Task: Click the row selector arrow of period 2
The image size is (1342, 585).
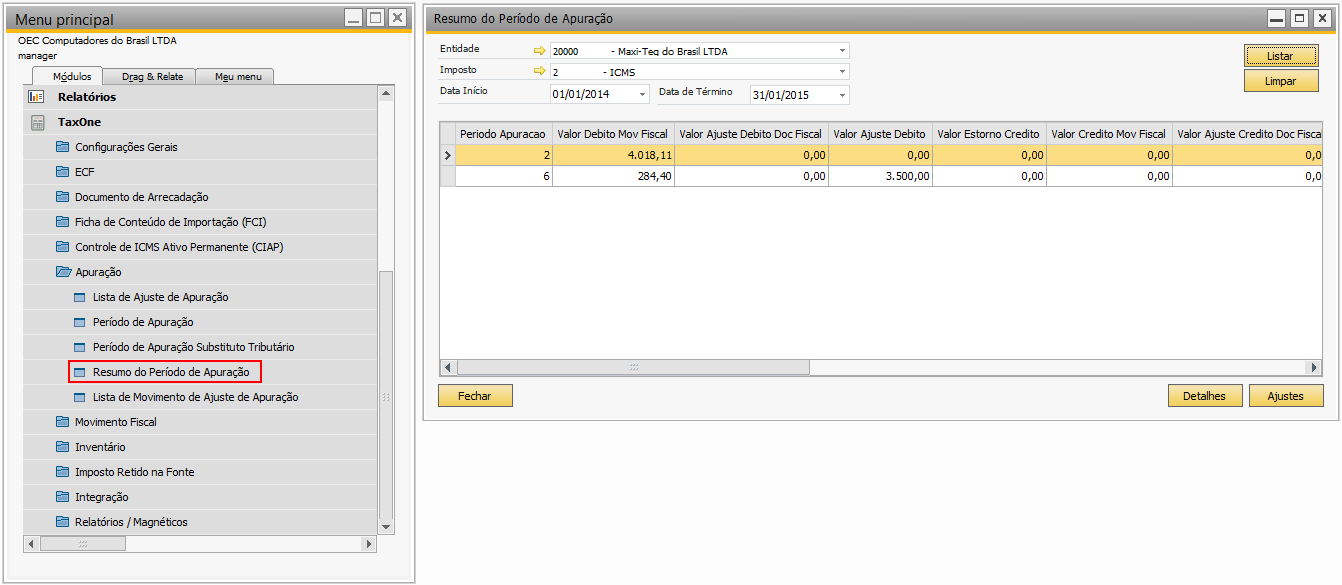Action: pos(447,155)
